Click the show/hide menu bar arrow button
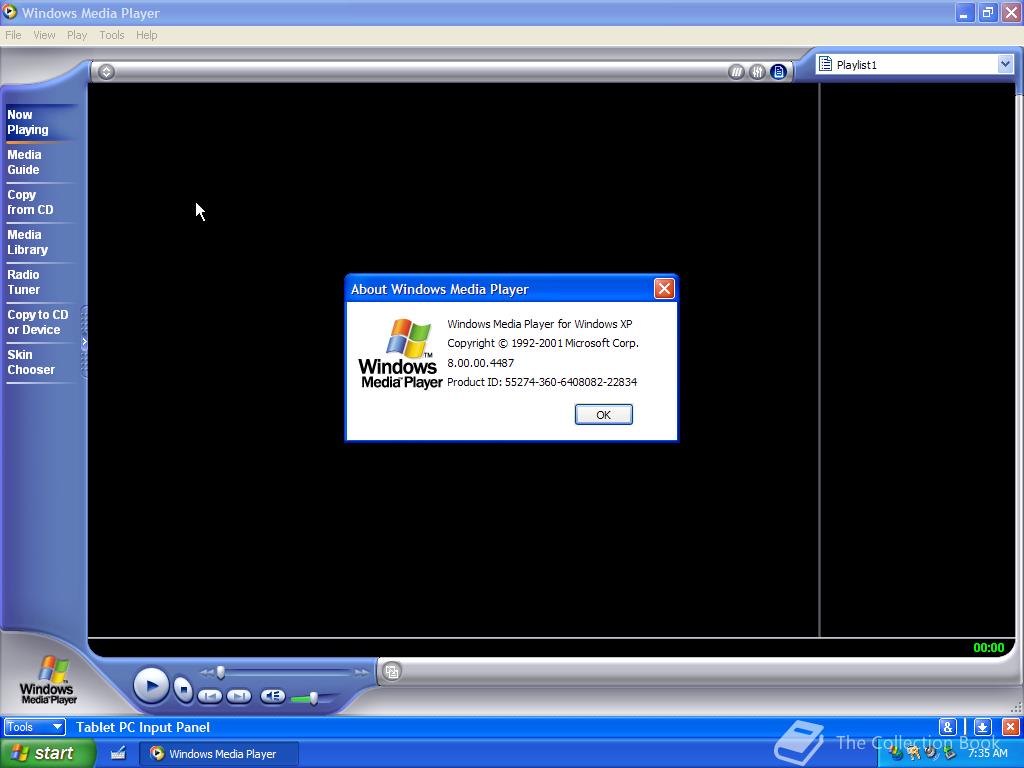This screenshot has height=768, width=1024. click(106, 72)
